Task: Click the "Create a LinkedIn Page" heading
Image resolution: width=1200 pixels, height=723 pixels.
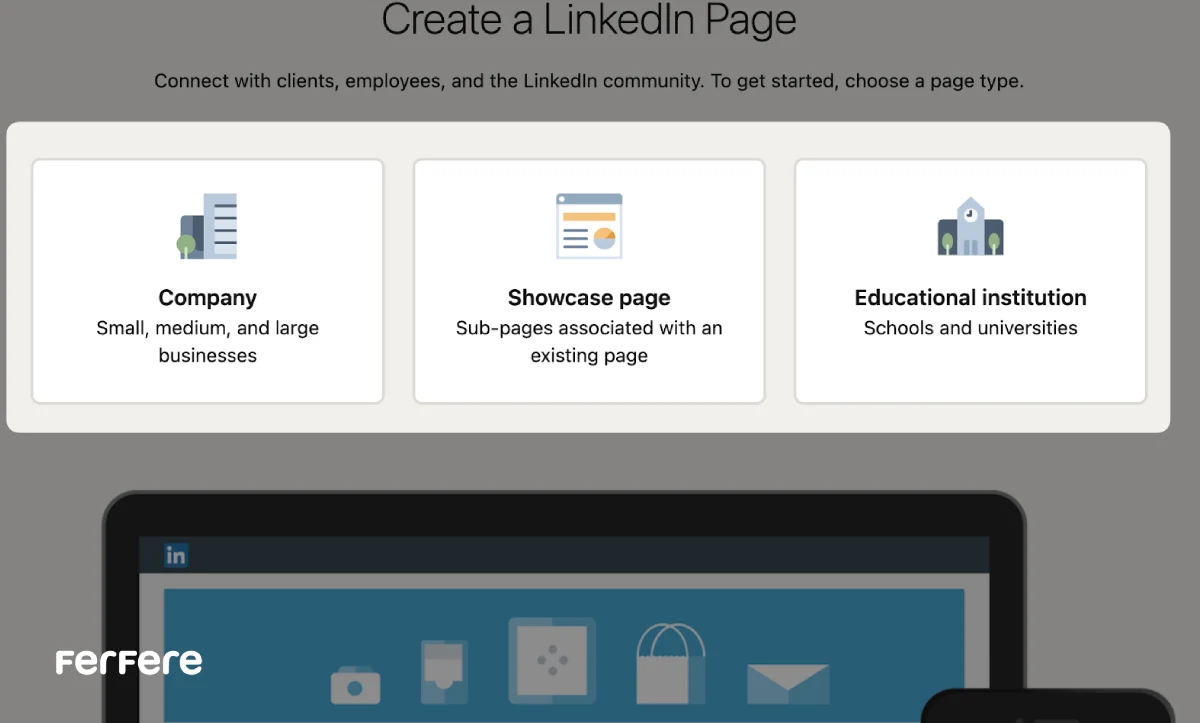Action: tap(589, 20)
